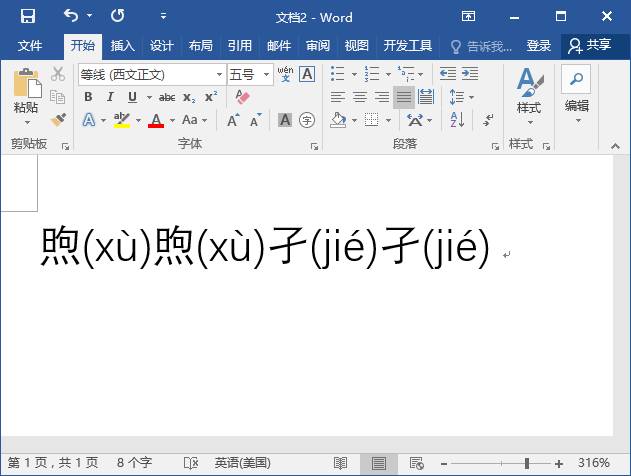Click the Format Painter brush icon
631x476 pixels.
(58, 120)
